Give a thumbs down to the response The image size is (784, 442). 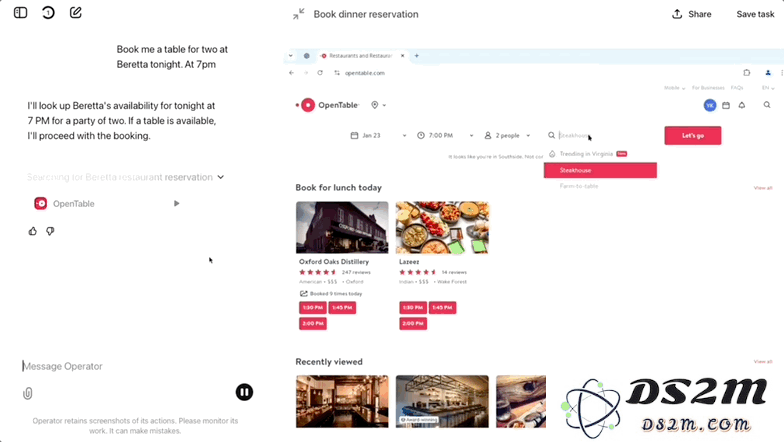click(50, 231)
